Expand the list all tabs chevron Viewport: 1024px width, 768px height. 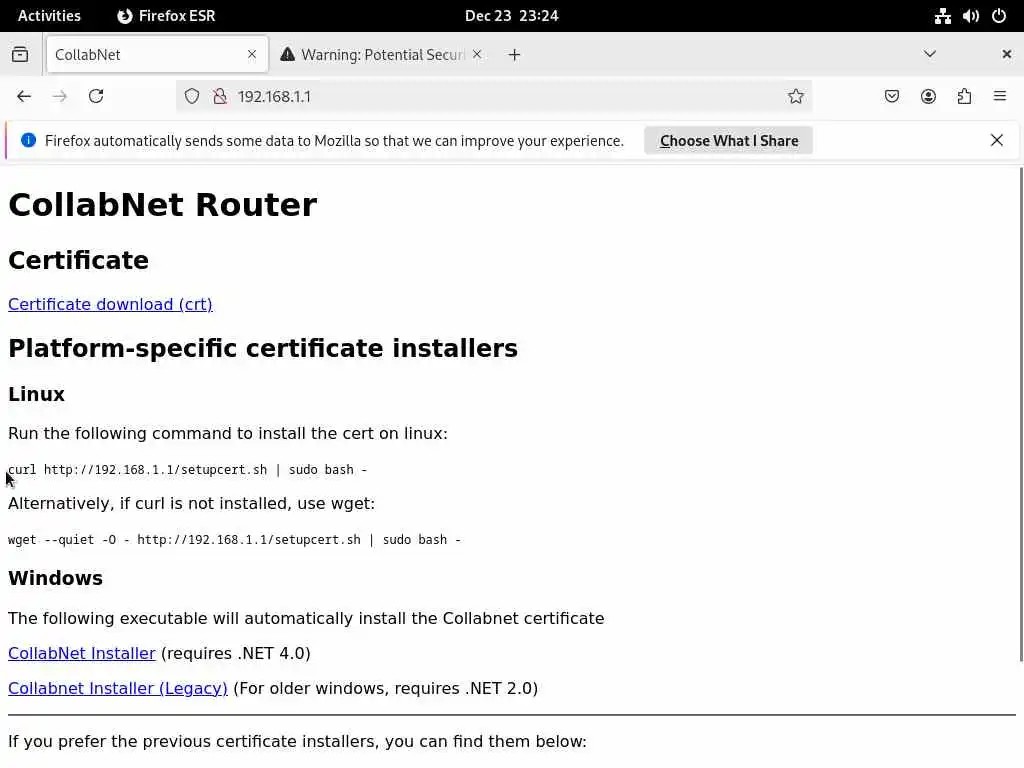(x=930, y=54)
